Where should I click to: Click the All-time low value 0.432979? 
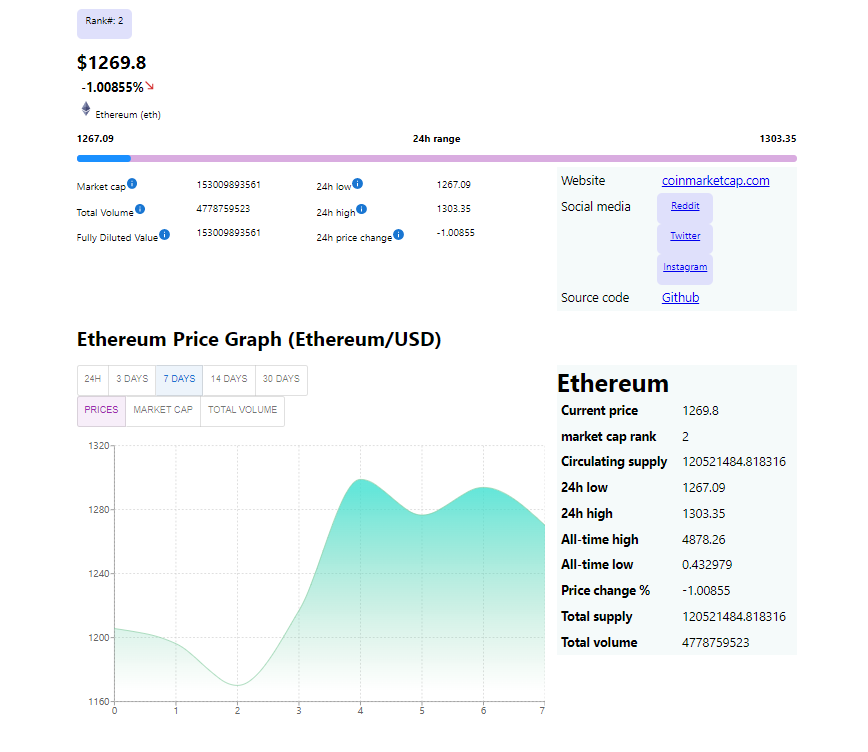(707, 565)
